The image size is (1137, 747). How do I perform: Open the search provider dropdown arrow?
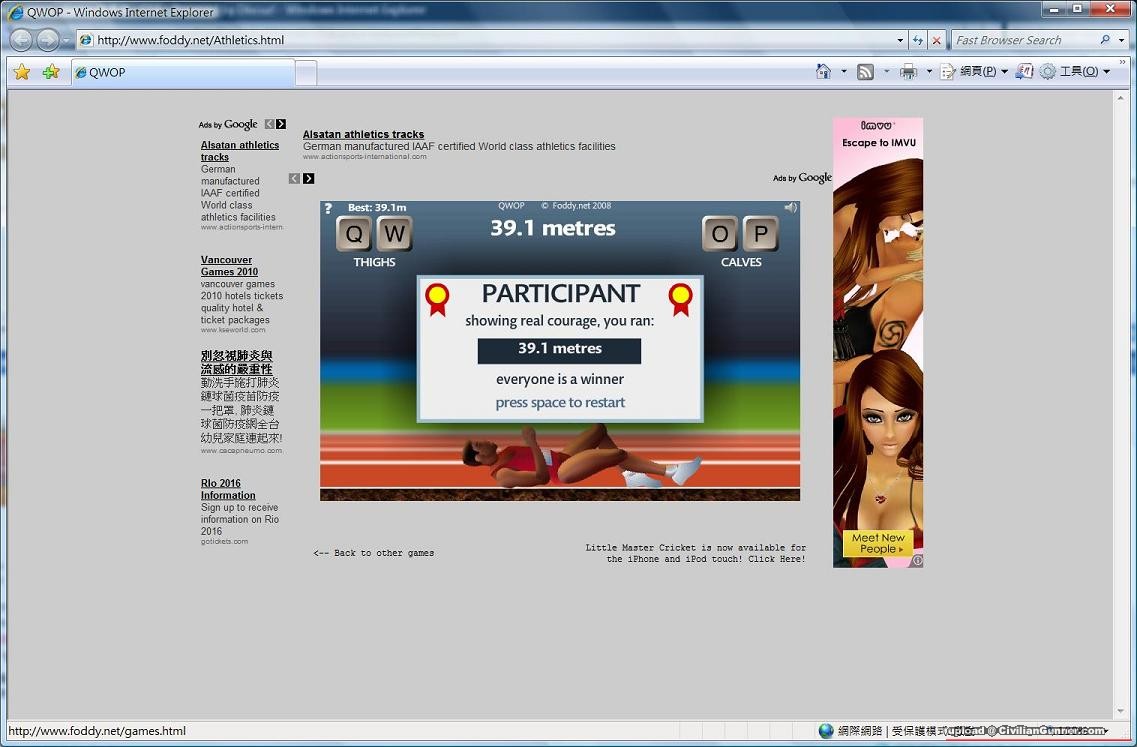(1121, 40)
